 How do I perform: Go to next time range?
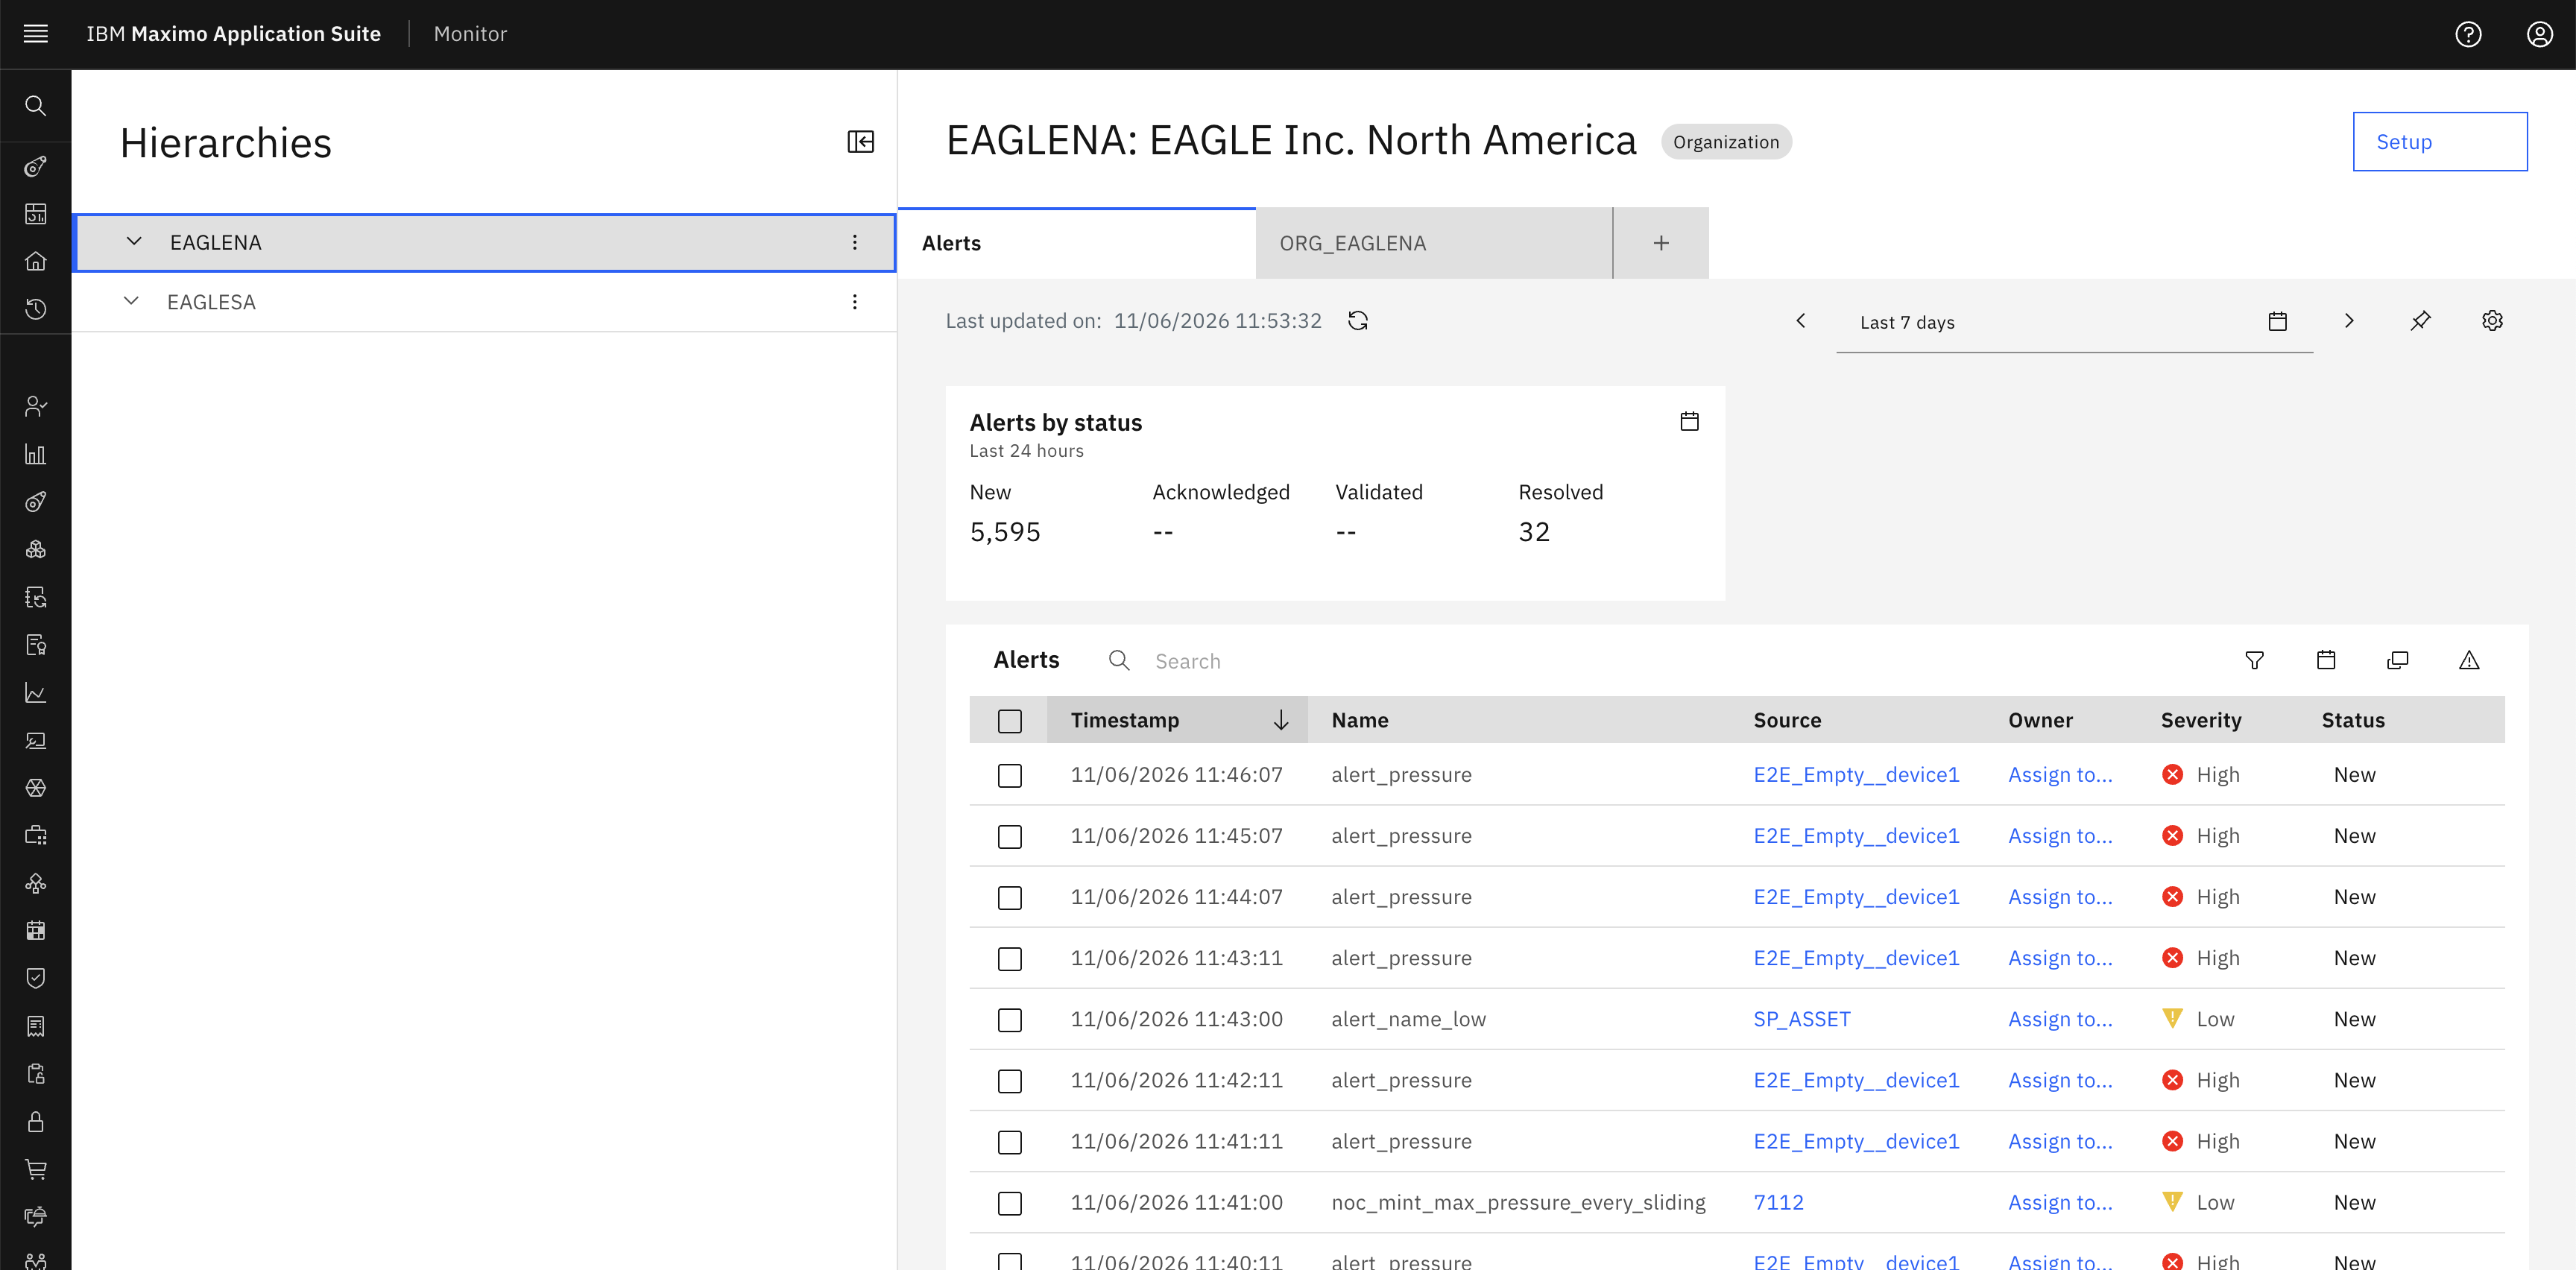point(2349,321)
